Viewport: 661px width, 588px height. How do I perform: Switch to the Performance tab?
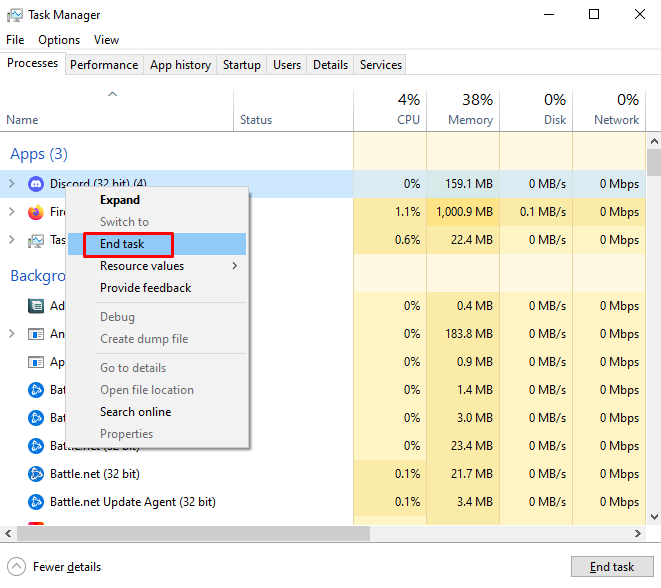(104, 65)
